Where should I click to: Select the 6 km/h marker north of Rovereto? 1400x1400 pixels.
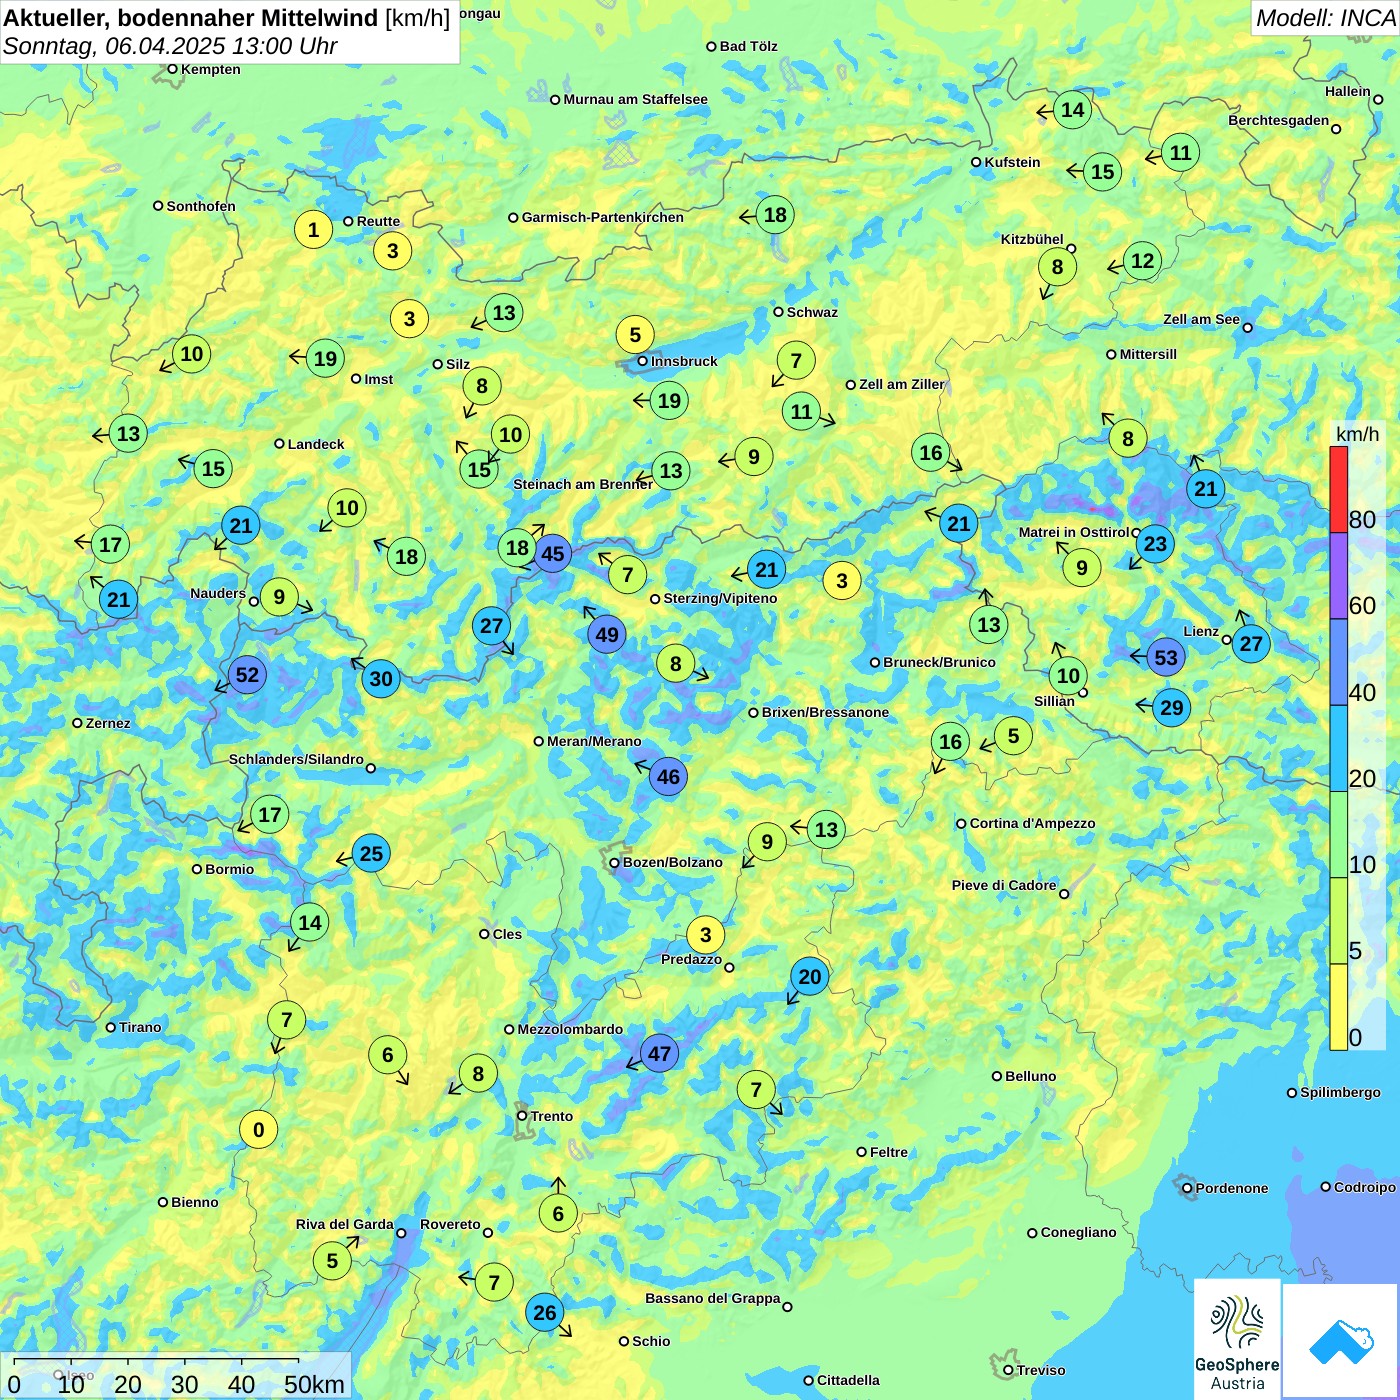558,1213
